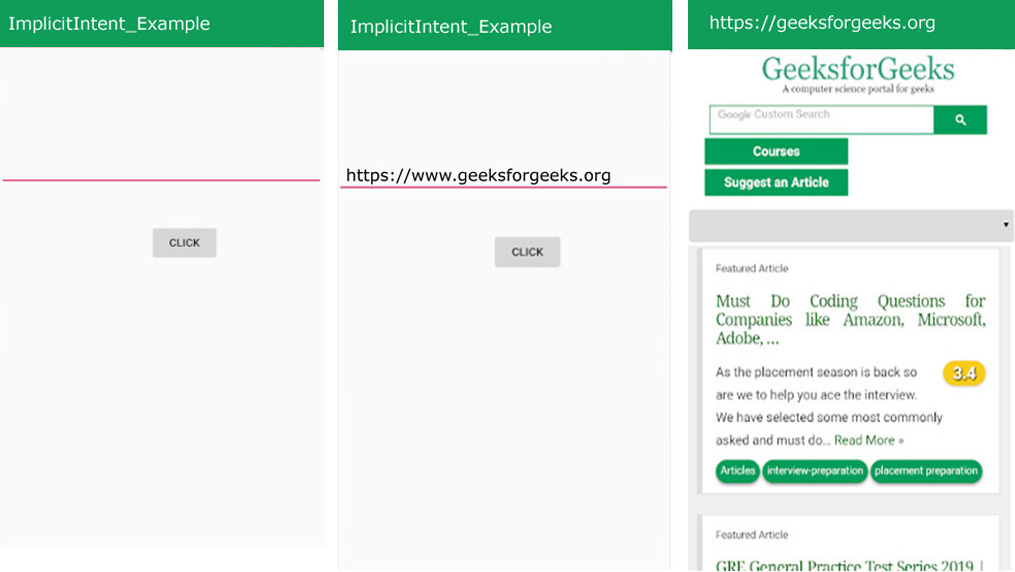Open the Courses button
The image size is (1015, 572).
[776, 151]
